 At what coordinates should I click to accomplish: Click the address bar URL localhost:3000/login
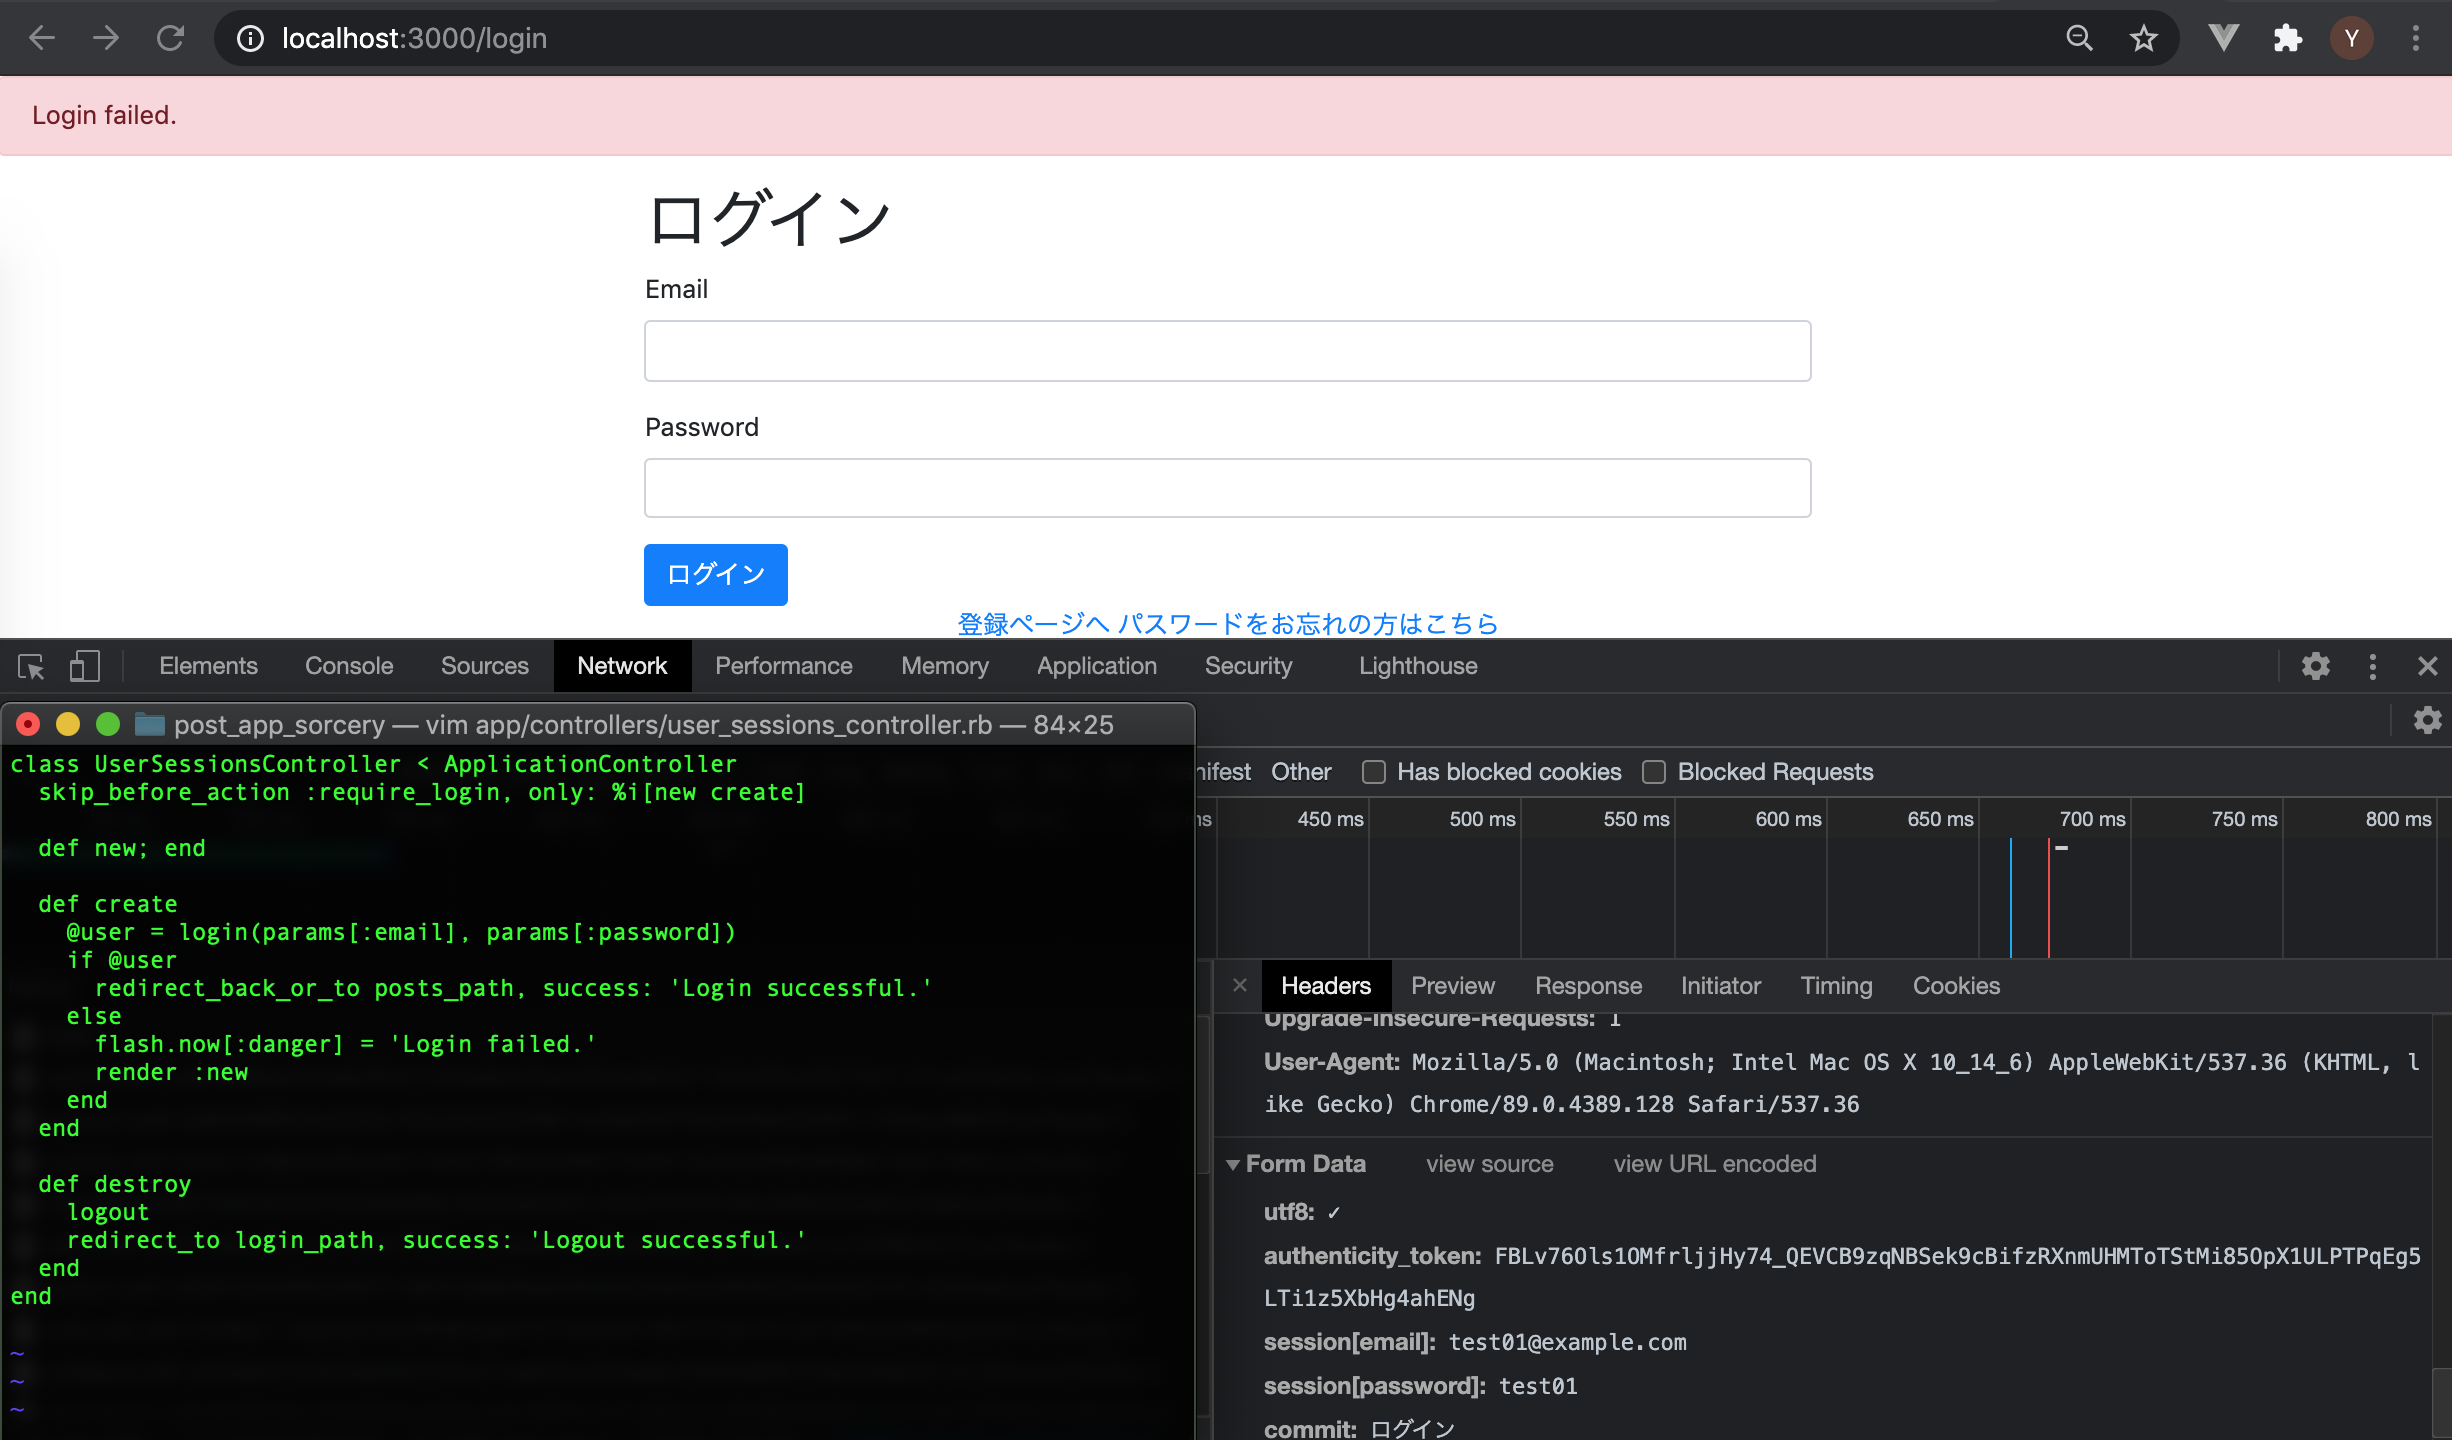click(414, 38)
